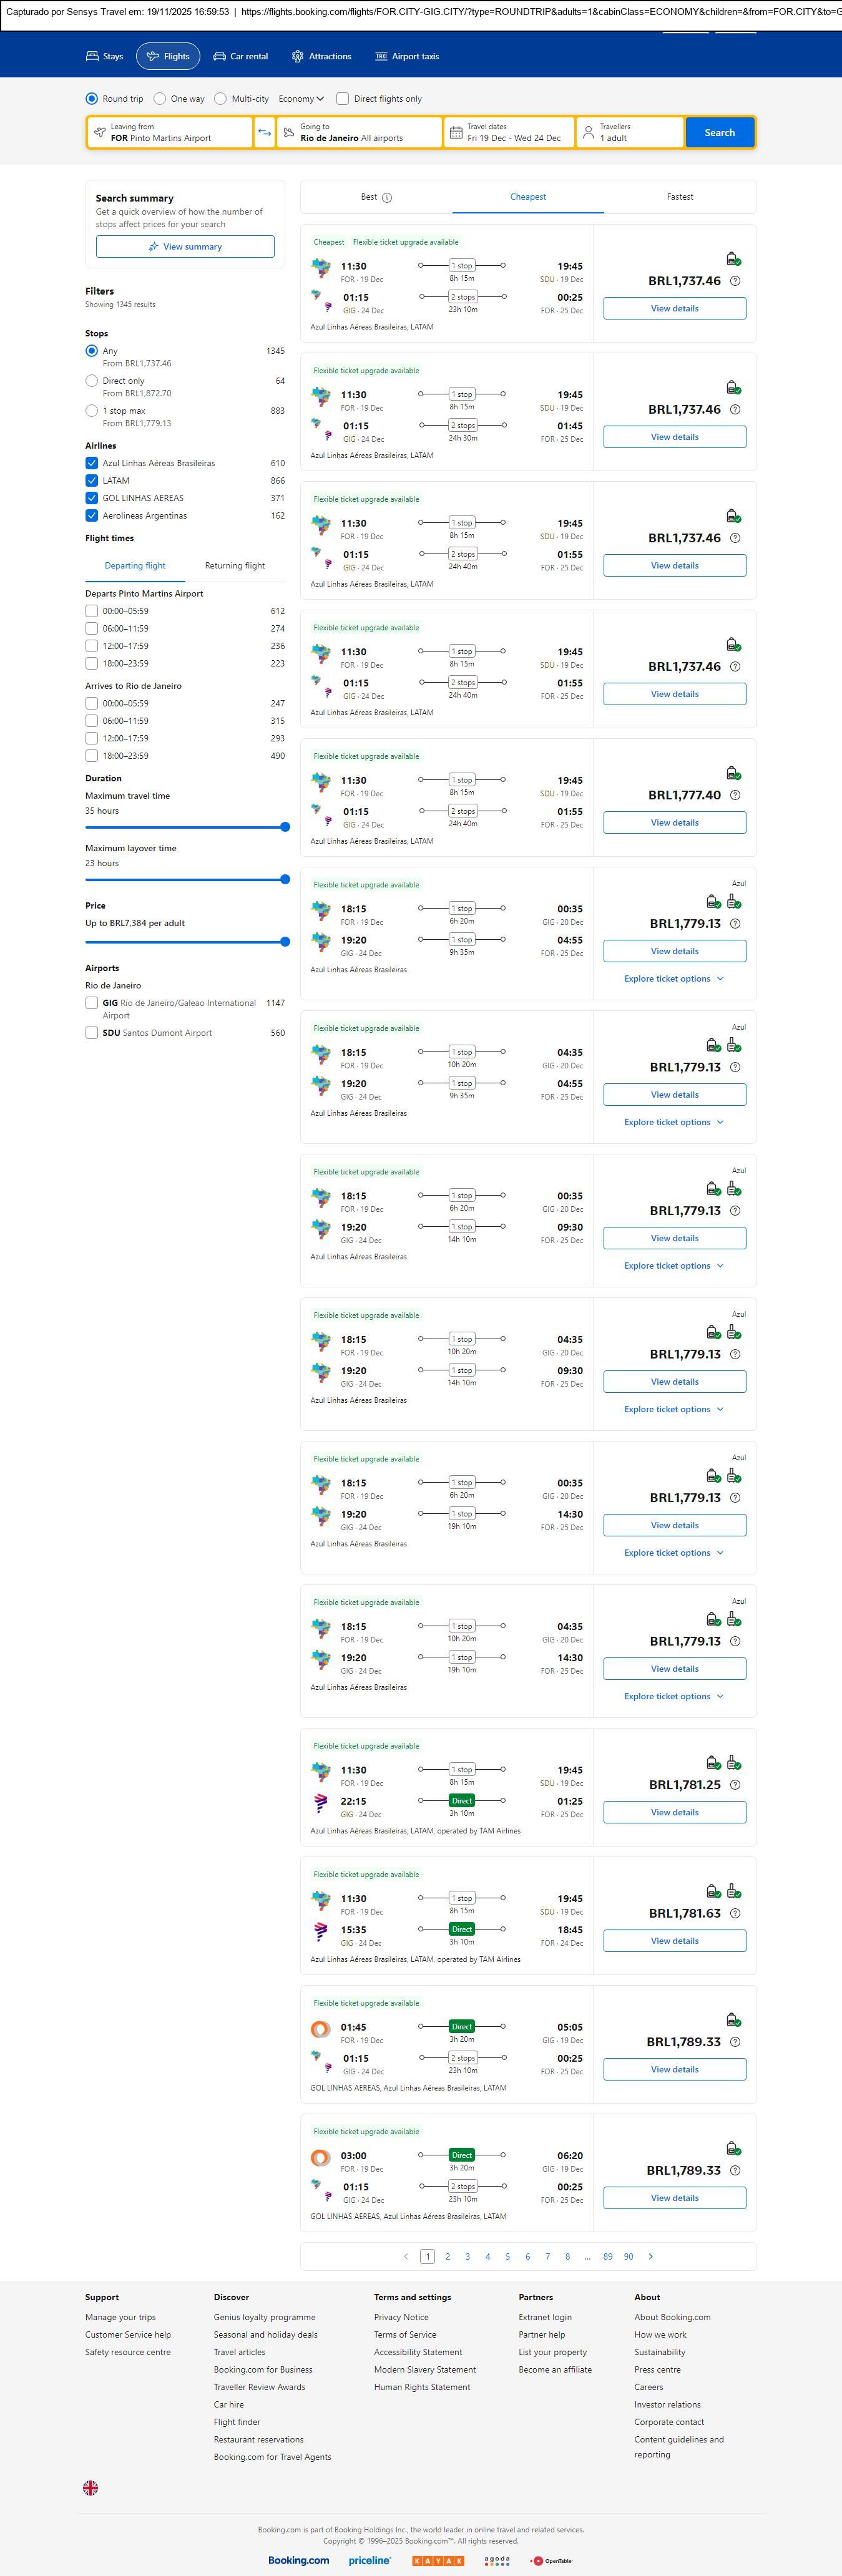This screenshot has height=2576, width=842.
Task: Click the baggage icon on the first flight result
Action: (733, 259)
